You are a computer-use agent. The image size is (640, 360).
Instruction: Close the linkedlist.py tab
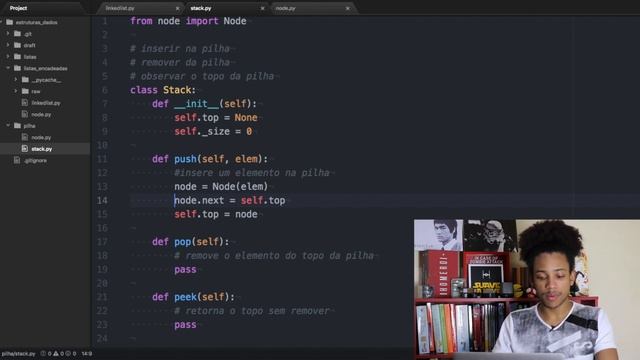click(177, 8)
